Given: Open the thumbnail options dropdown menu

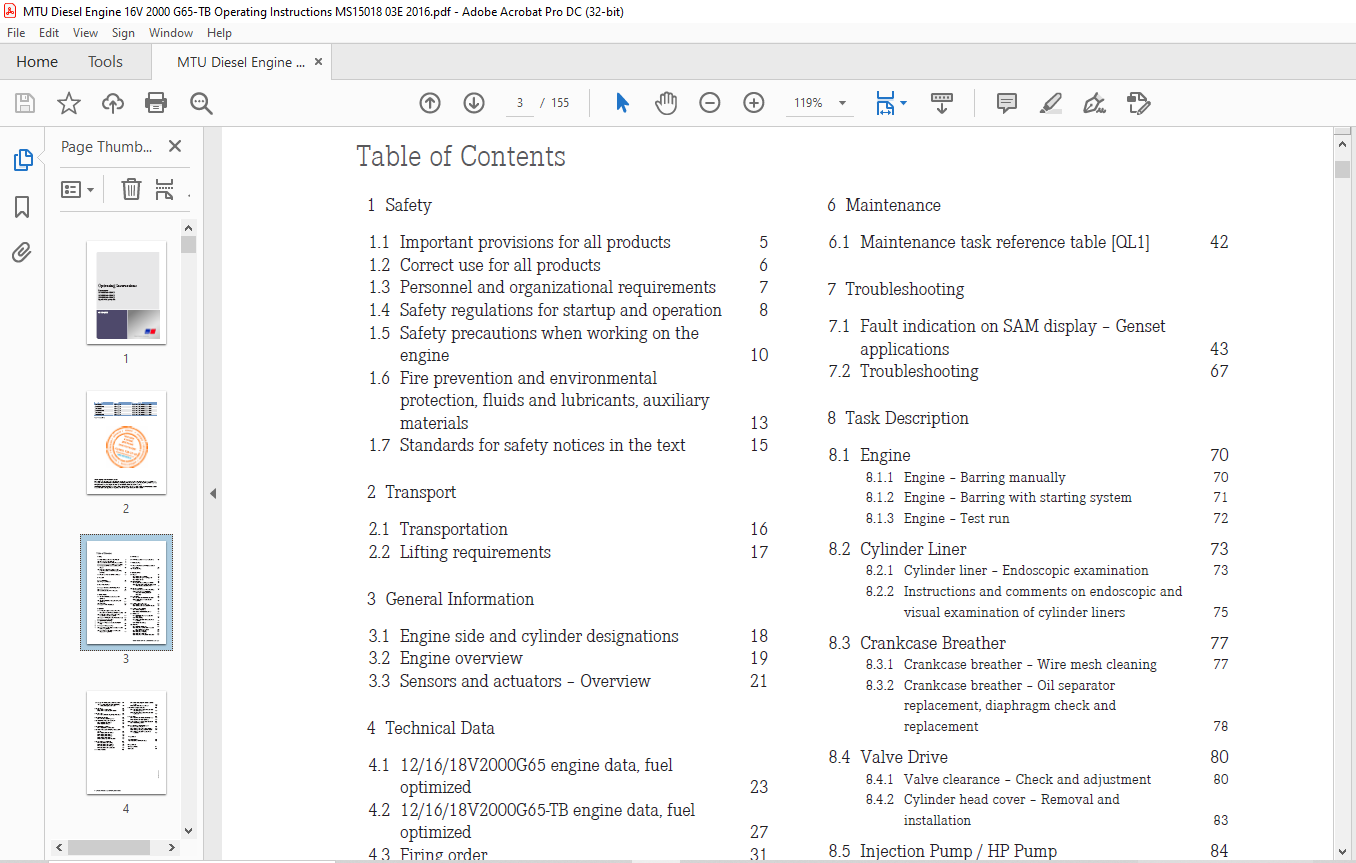Looking at the screenshot, I should point(78,189).
